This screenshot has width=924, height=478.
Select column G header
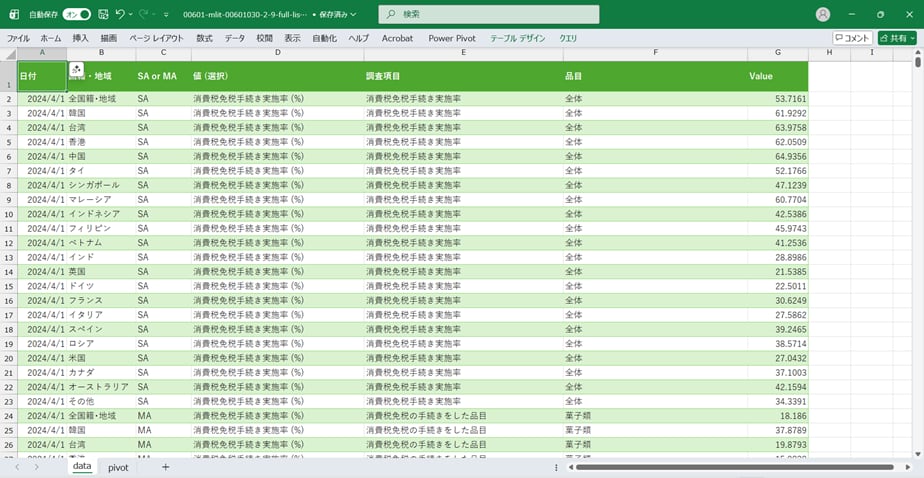click(x=777, y=52)
